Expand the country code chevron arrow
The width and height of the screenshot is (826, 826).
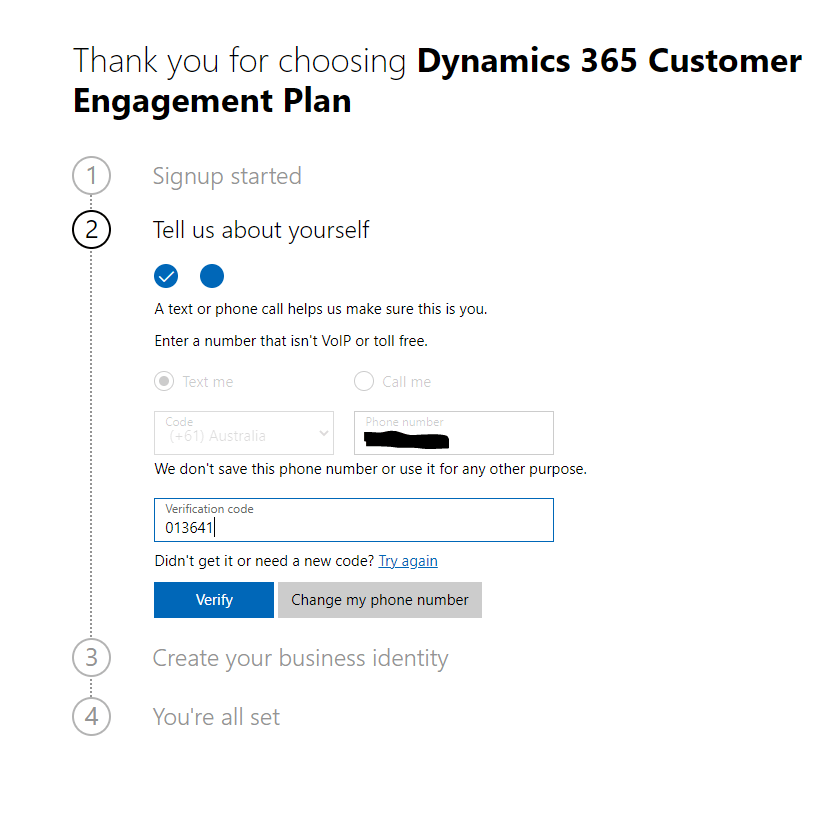(323, 433)
